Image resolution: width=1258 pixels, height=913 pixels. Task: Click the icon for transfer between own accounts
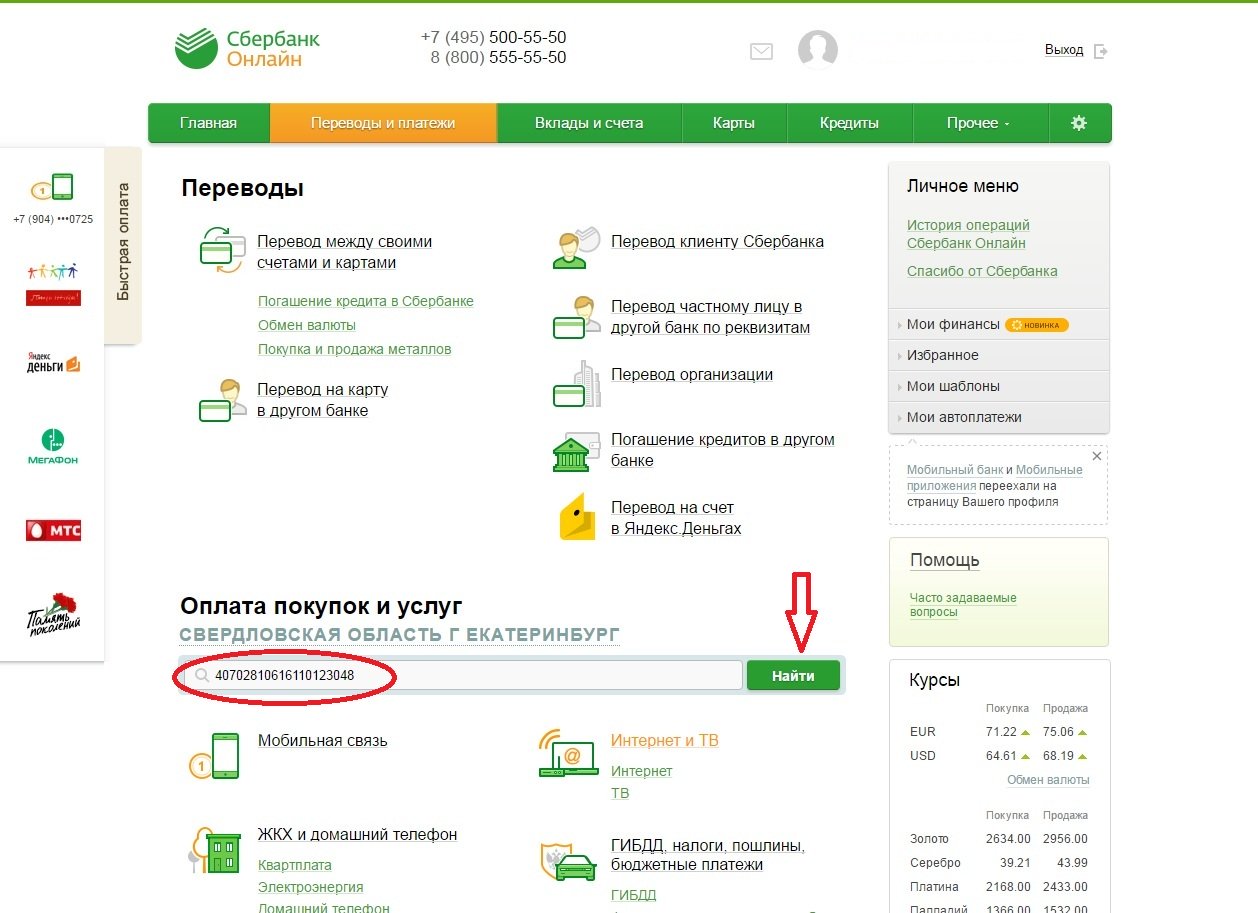click(222, 250)
